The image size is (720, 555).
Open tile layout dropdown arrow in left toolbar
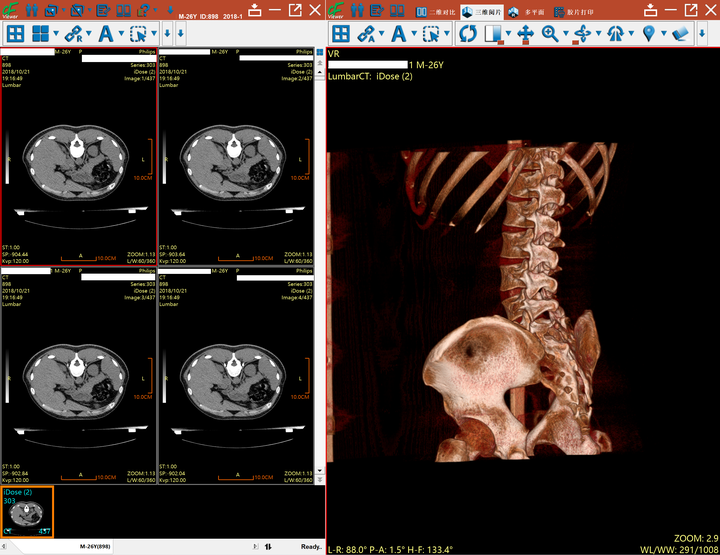point(56,33)
